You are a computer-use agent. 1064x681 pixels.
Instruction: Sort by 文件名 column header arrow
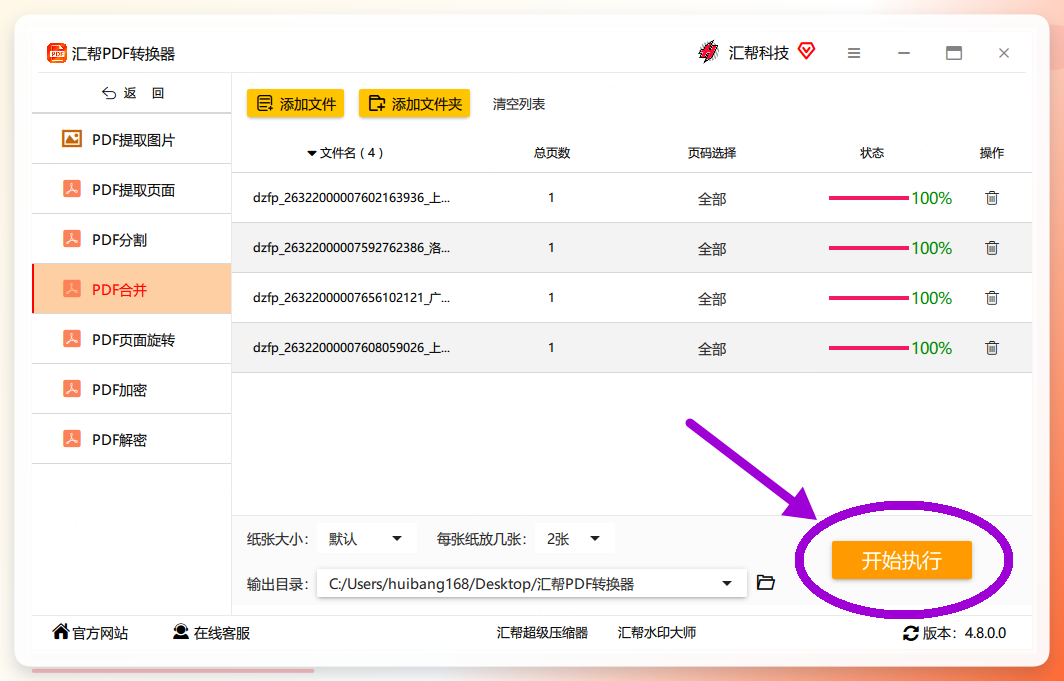[311, 154]
